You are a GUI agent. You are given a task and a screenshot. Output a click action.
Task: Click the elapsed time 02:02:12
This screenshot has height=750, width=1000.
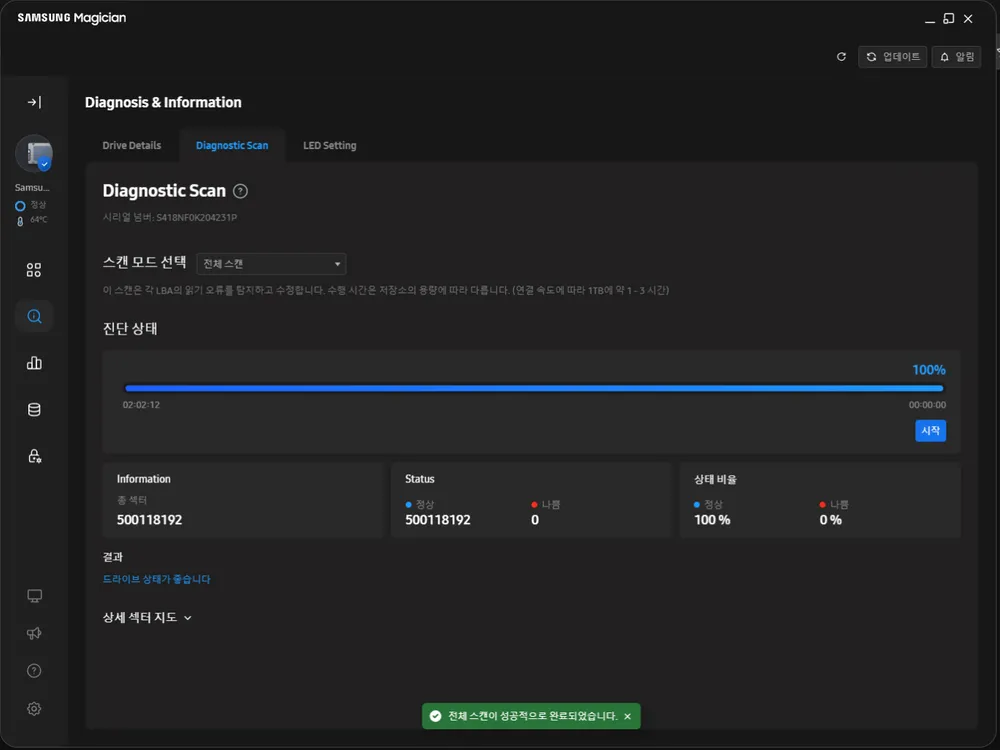pos(141,405)
